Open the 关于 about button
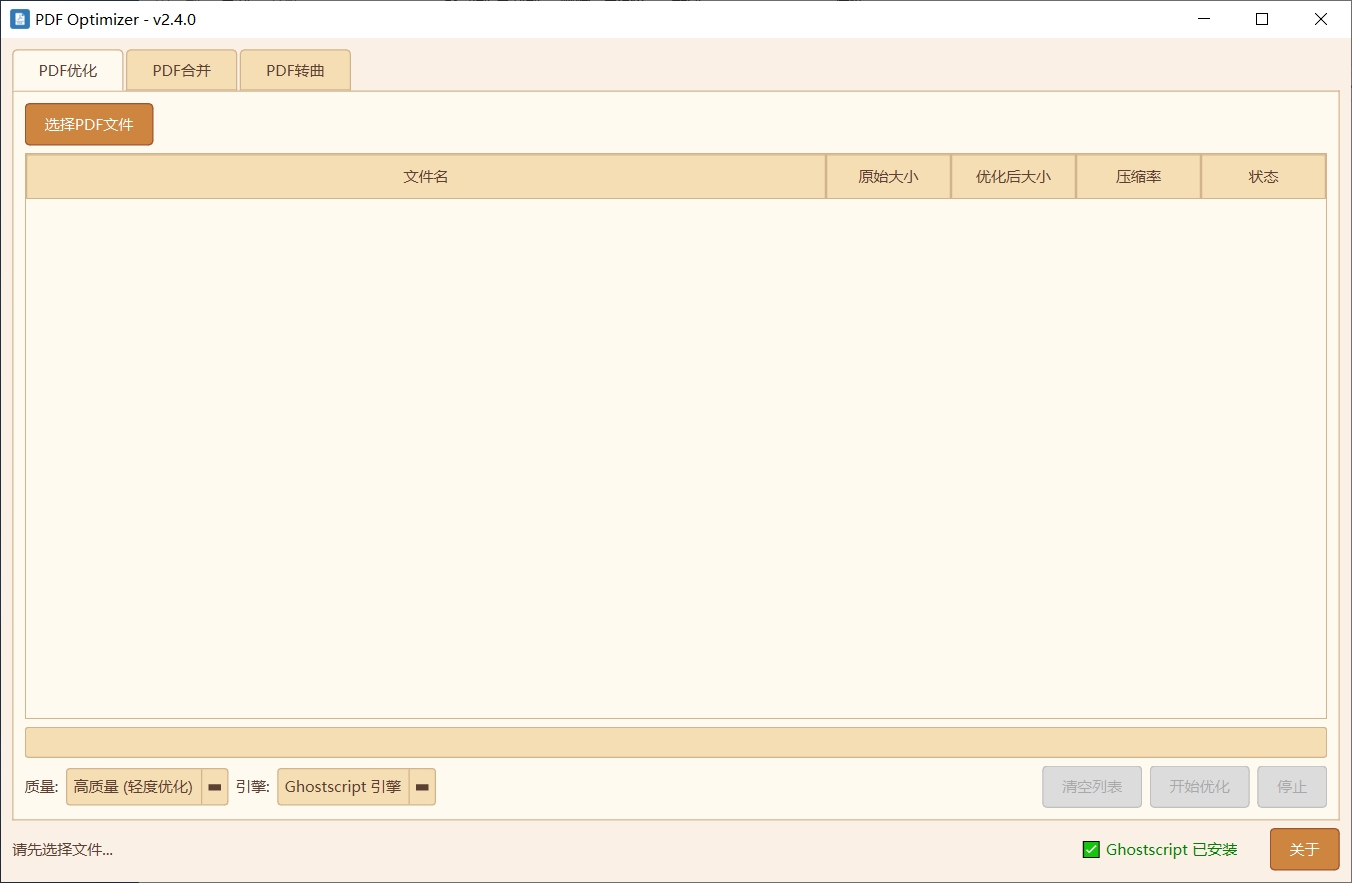This screenshot has height=883, width=1352. [x=1304, y=850]
